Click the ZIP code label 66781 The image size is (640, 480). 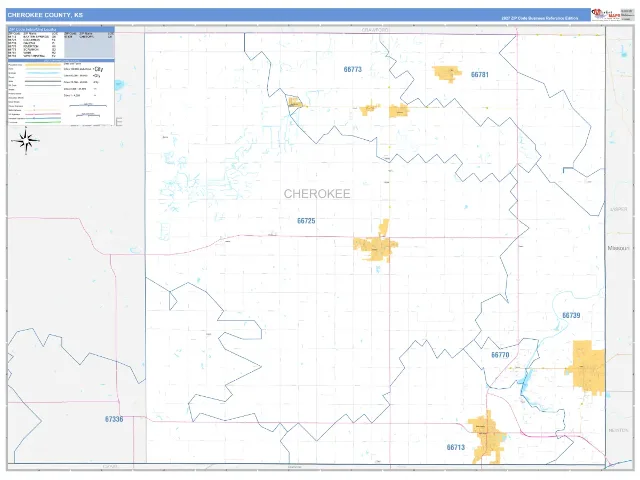[480, 75]
